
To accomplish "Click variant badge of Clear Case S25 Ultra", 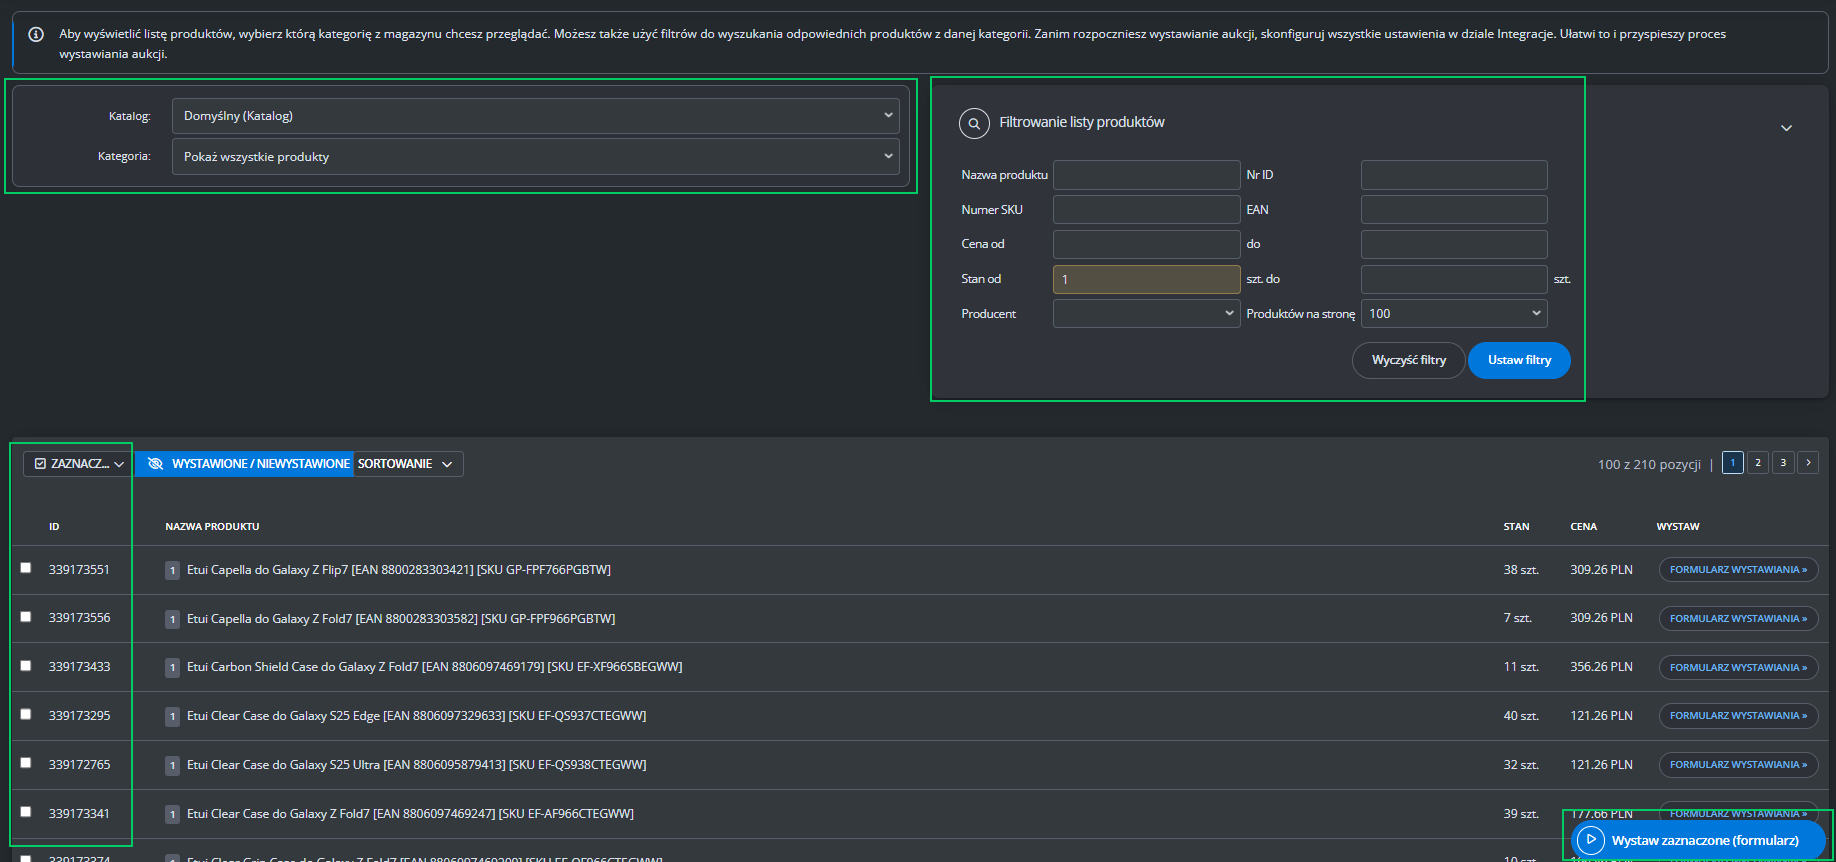I will coord(173,765).
